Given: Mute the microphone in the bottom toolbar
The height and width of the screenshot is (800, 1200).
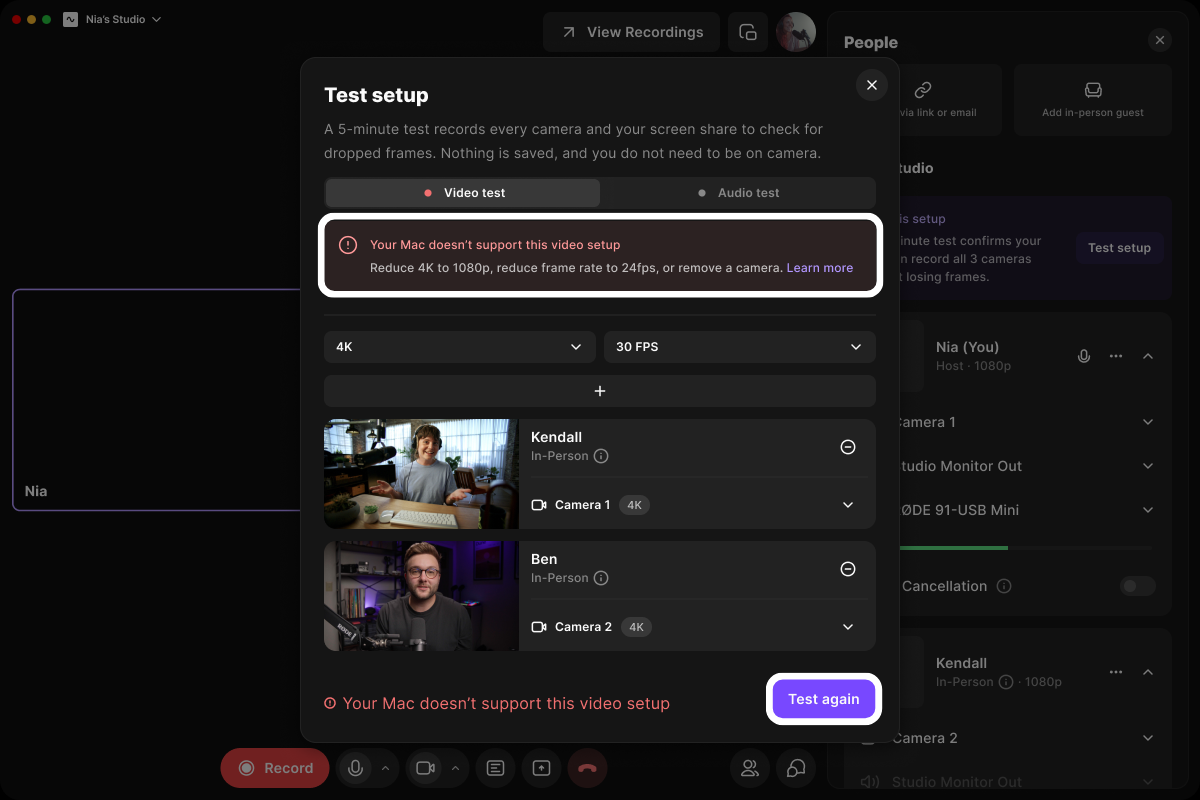Looking at the screenshot, I should tap(354, 768).
